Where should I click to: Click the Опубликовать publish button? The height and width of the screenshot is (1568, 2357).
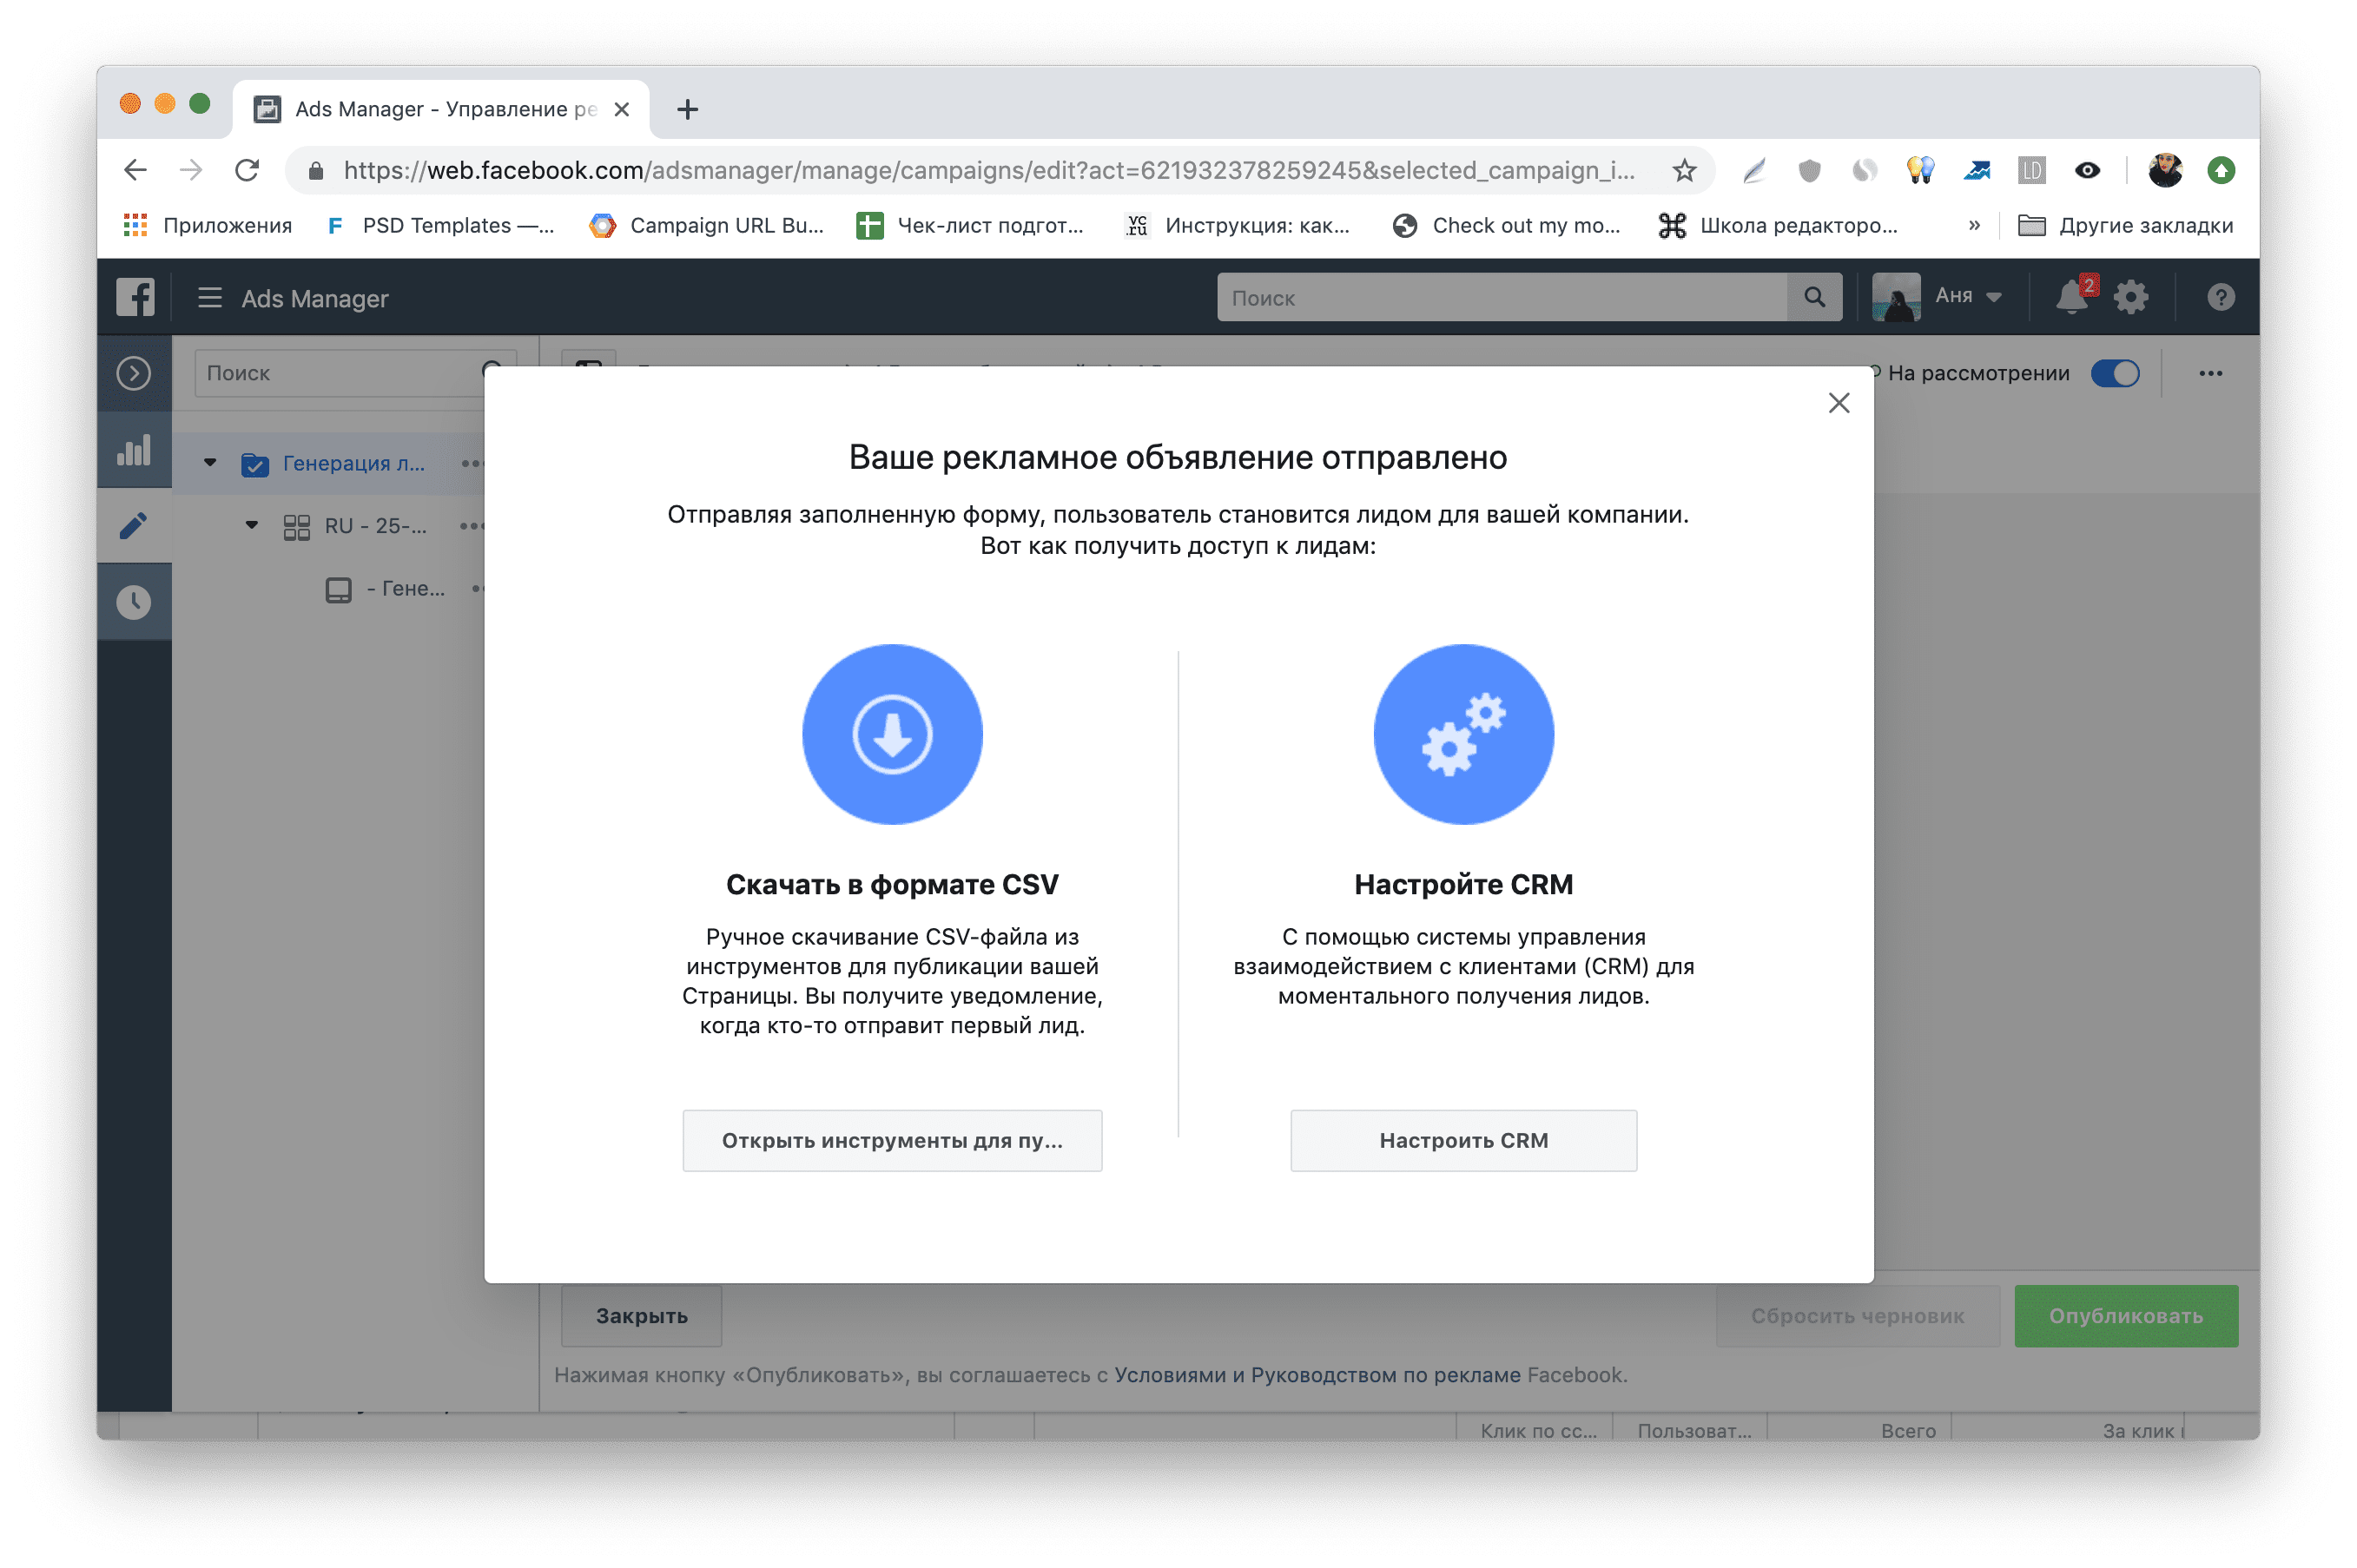point(2126,1316)
